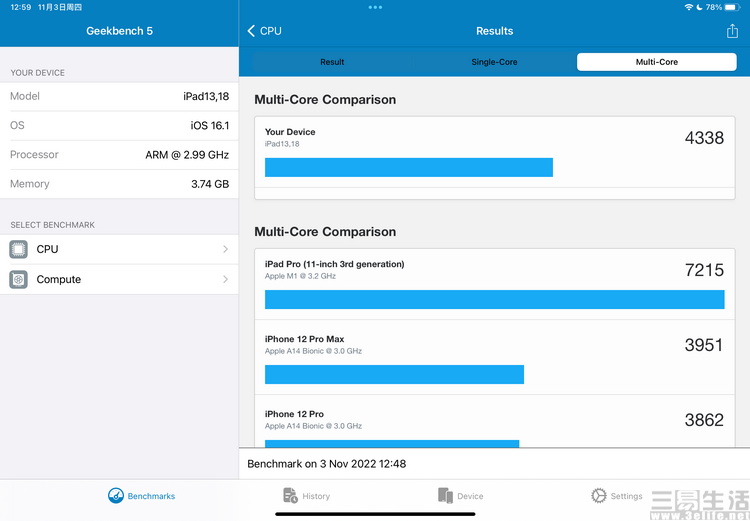The image size is (750, 521).
Task: Open the Device tab in bottom bar
Action: pos(461,496)
